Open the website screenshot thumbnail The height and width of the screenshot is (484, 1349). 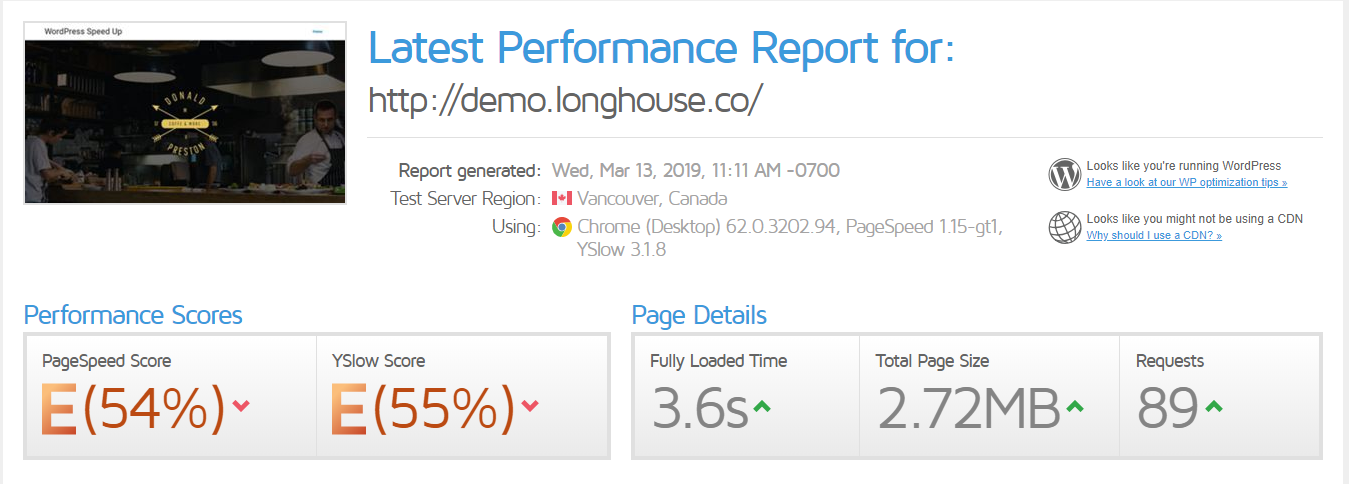pyautogui.click(x=185, y=113)
